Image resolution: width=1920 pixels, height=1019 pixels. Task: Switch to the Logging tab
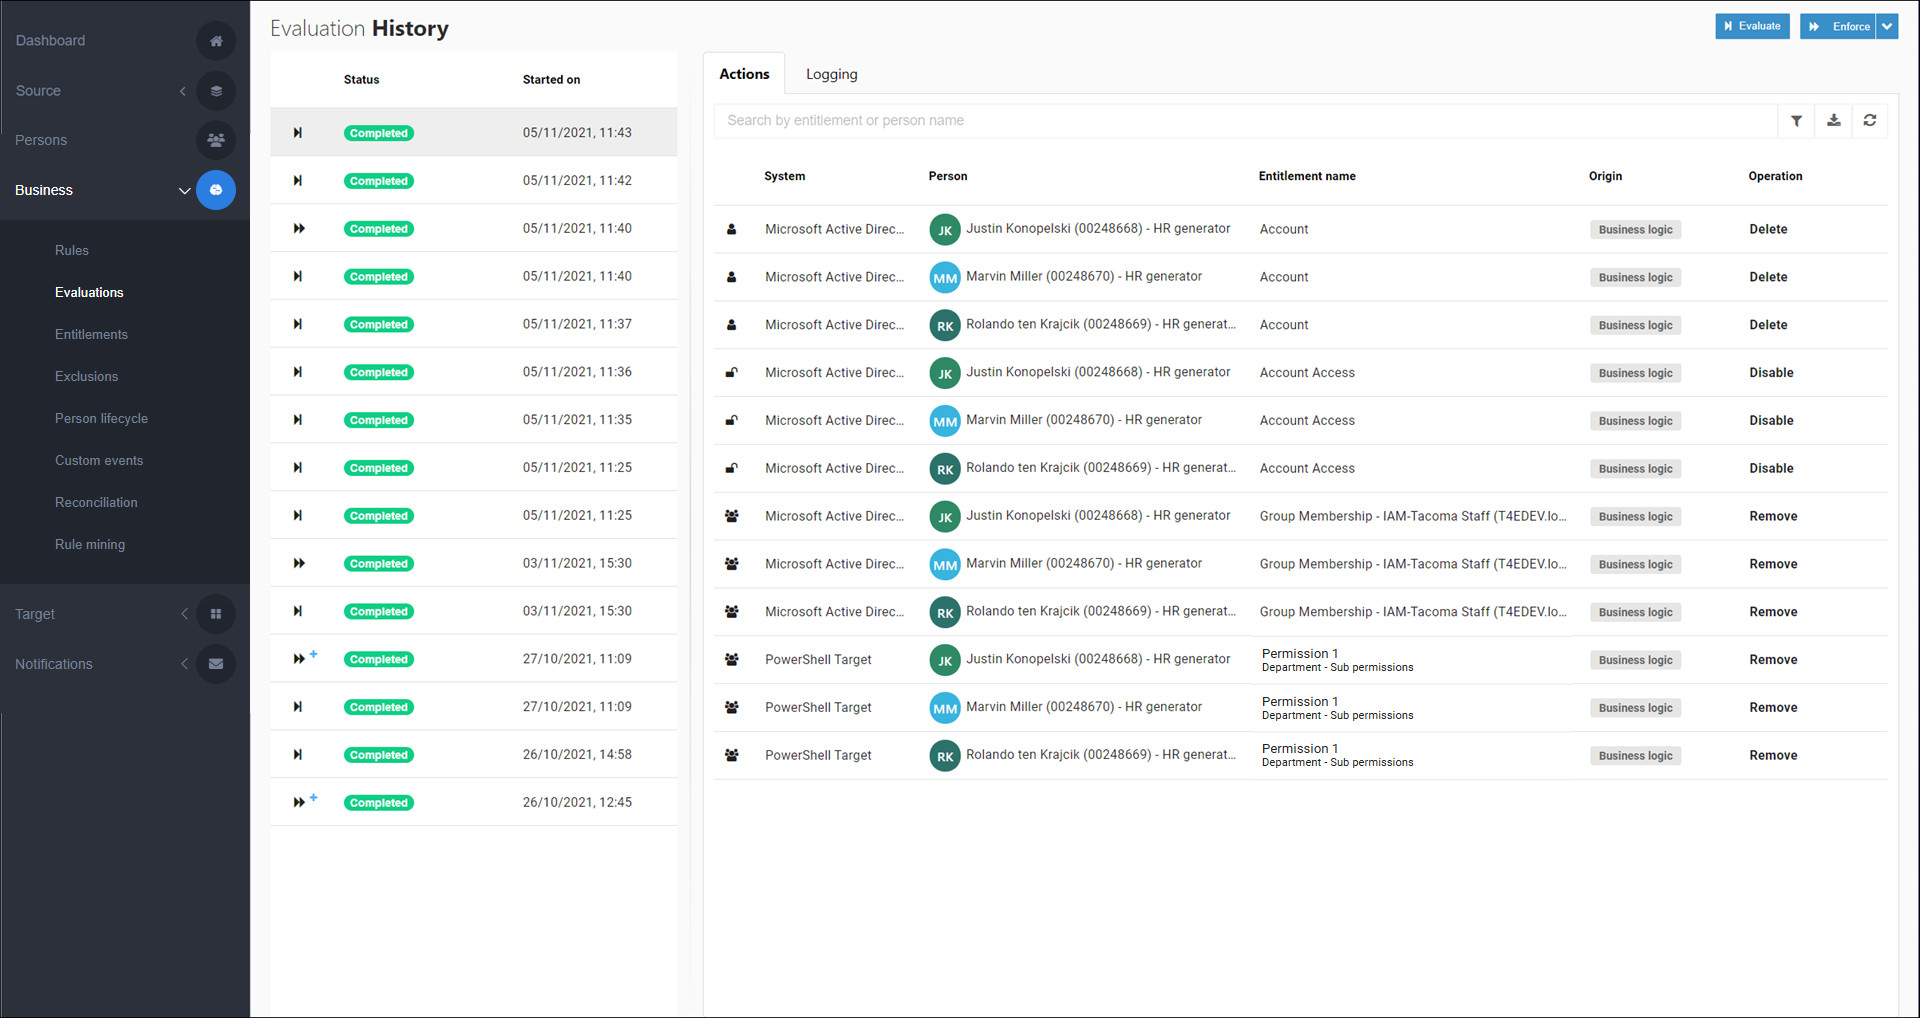click(831, 74)
